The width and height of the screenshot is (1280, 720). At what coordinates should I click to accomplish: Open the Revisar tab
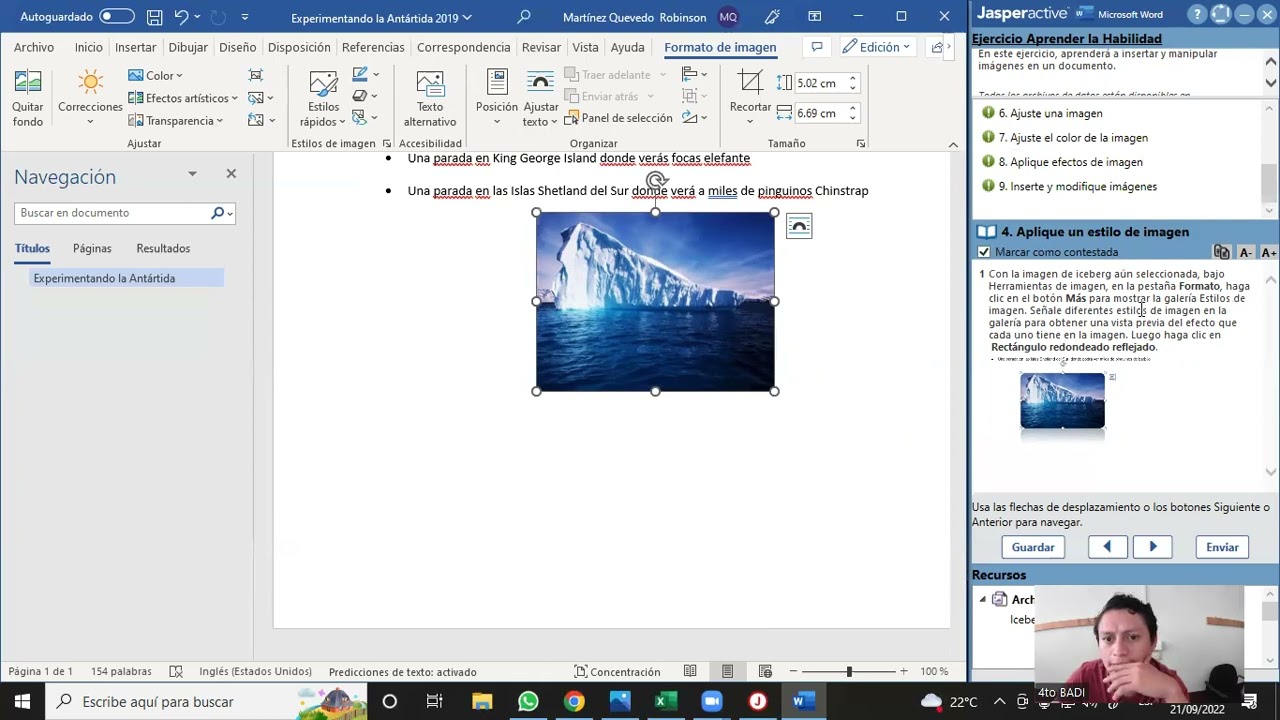tap(541, 47)
